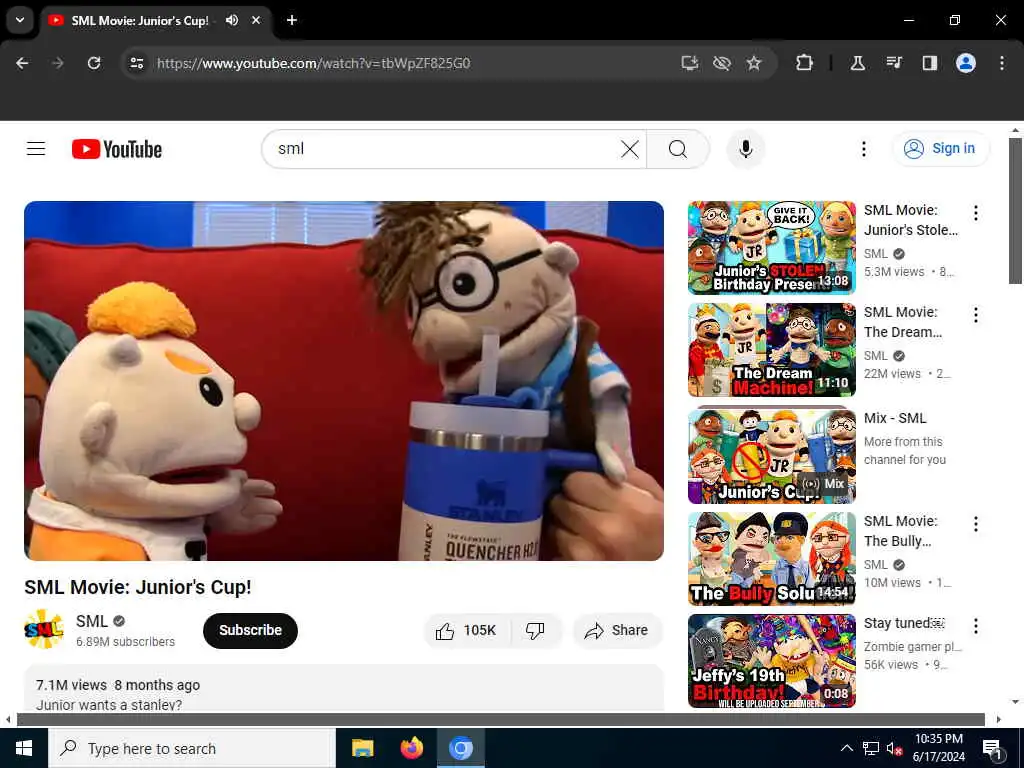Viewport: 1024px width, 768px height.
Task: Open the SML channel name link
Action: 91,621
